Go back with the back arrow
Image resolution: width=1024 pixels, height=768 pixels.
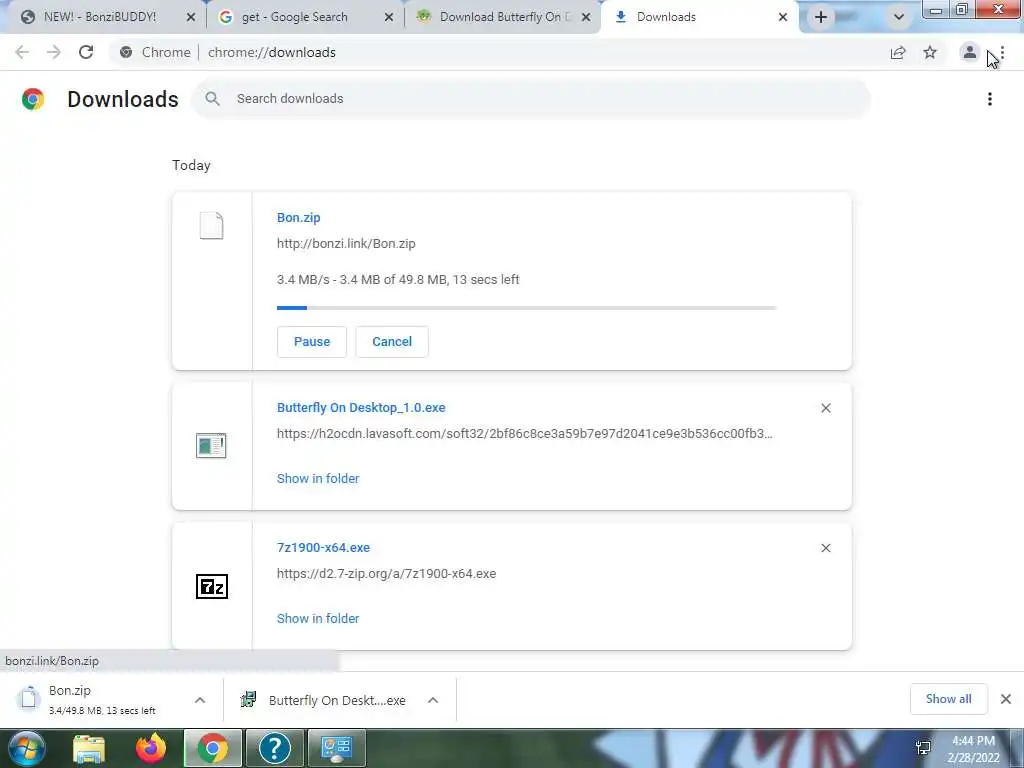[22, 52]
